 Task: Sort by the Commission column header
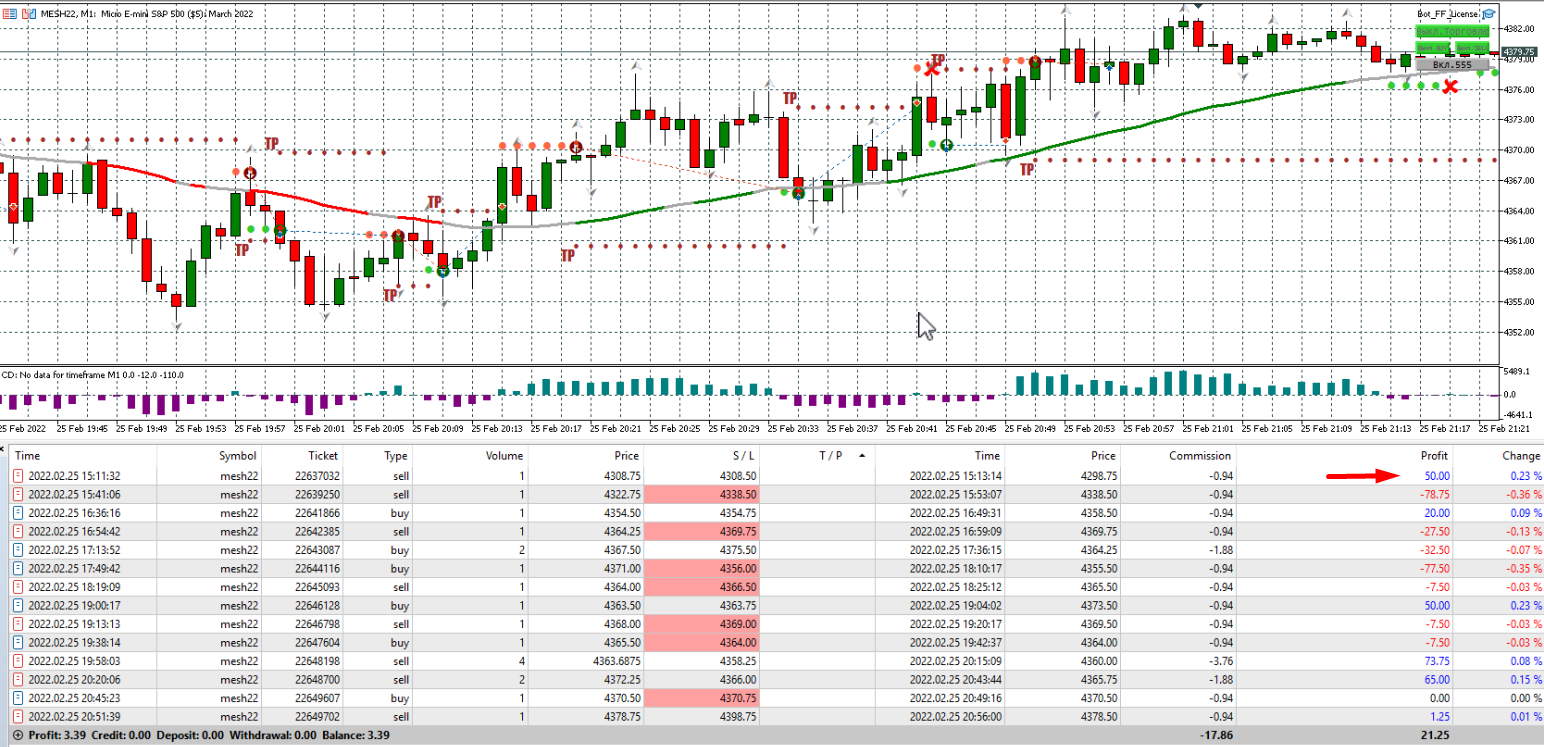pos(1200,456)
